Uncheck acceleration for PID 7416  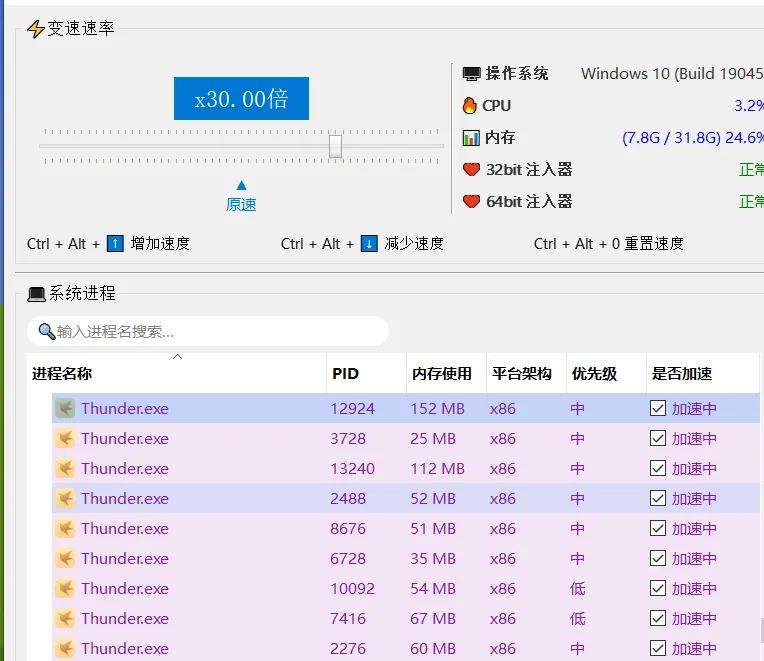(658, 619)
